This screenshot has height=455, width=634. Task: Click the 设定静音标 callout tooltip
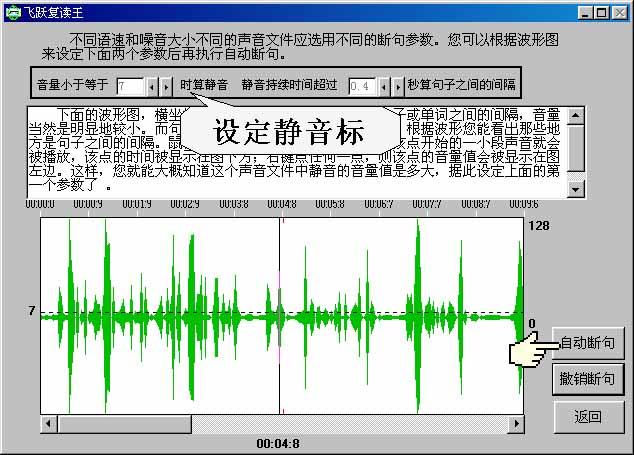point(290,132)
